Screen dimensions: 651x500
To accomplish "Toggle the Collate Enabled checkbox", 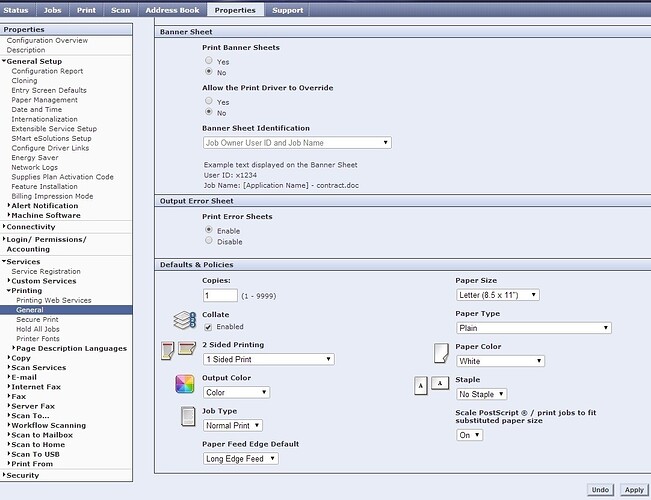I will [208, 327].
